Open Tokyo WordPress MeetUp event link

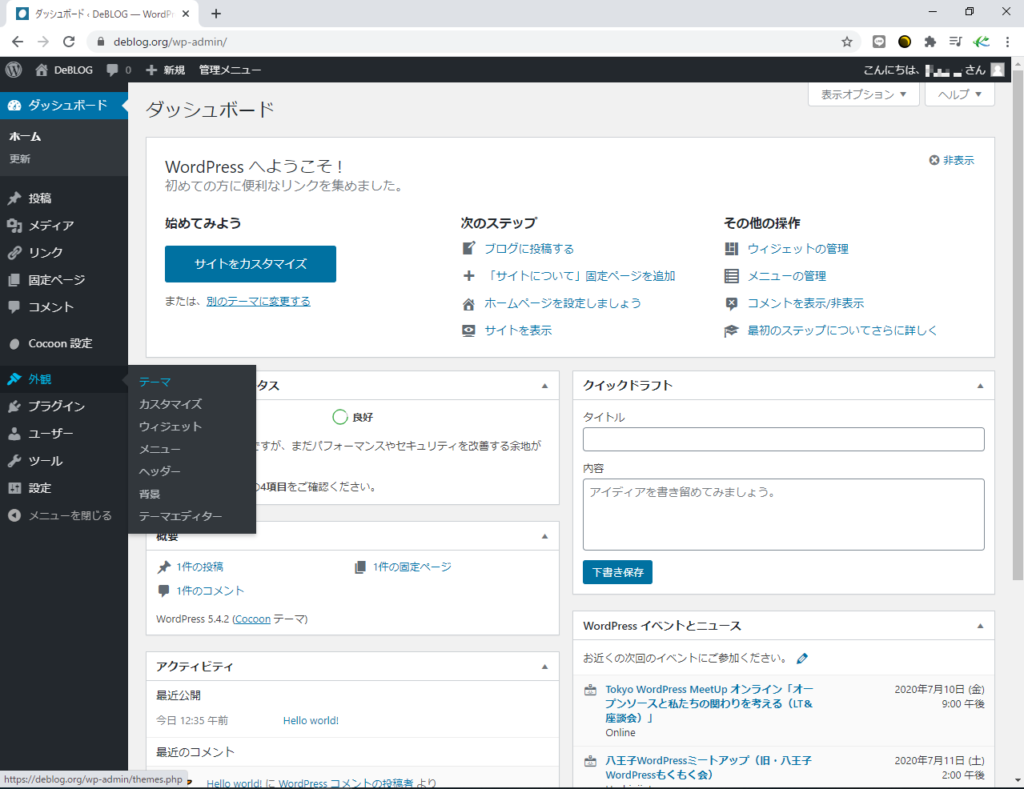(709, 703)
